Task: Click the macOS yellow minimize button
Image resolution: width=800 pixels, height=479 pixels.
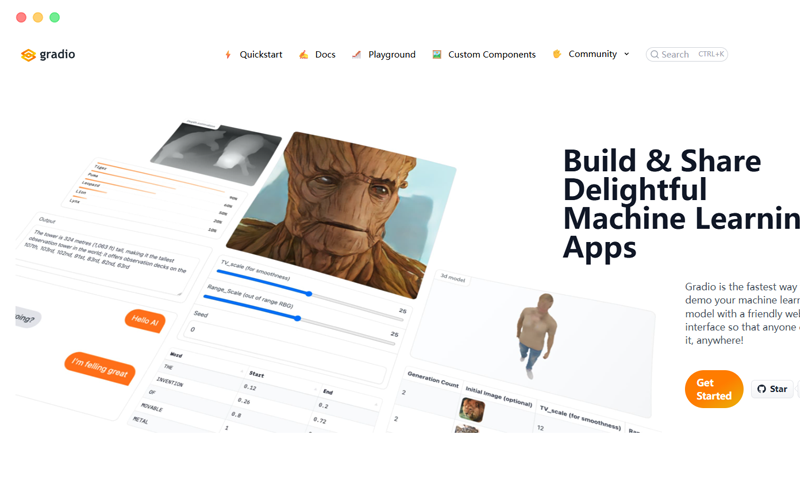Action: [38, 17]
